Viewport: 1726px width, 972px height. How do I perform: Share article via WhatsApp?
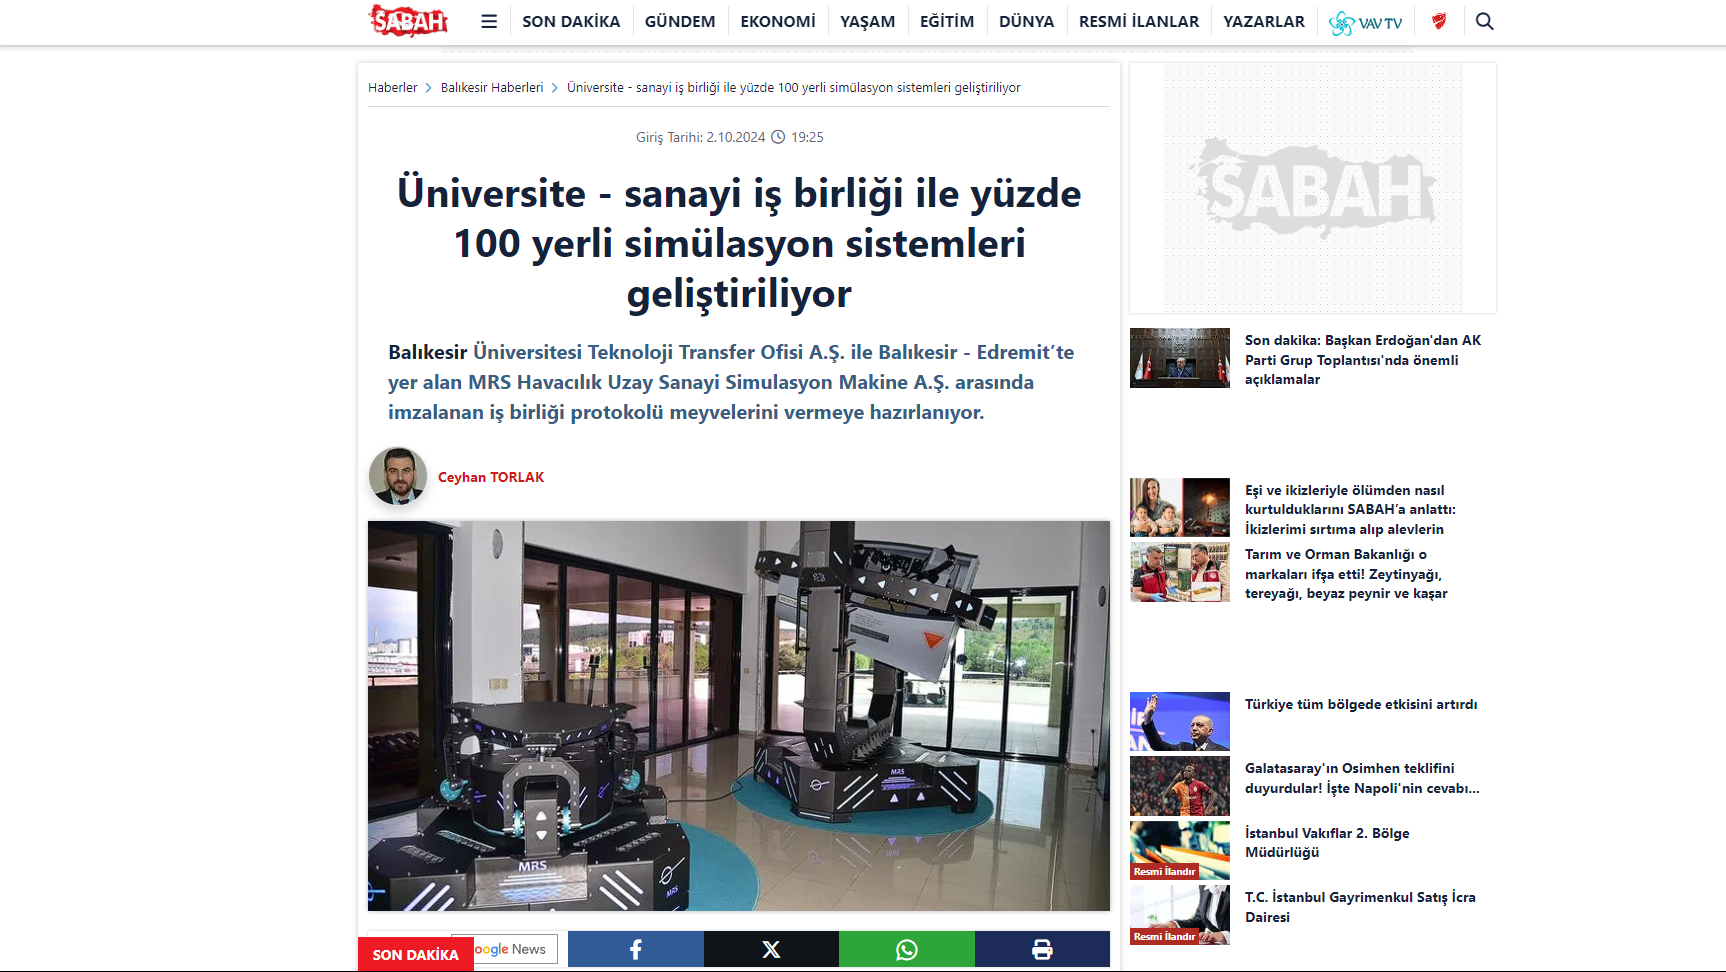click(x=907, y=949)
